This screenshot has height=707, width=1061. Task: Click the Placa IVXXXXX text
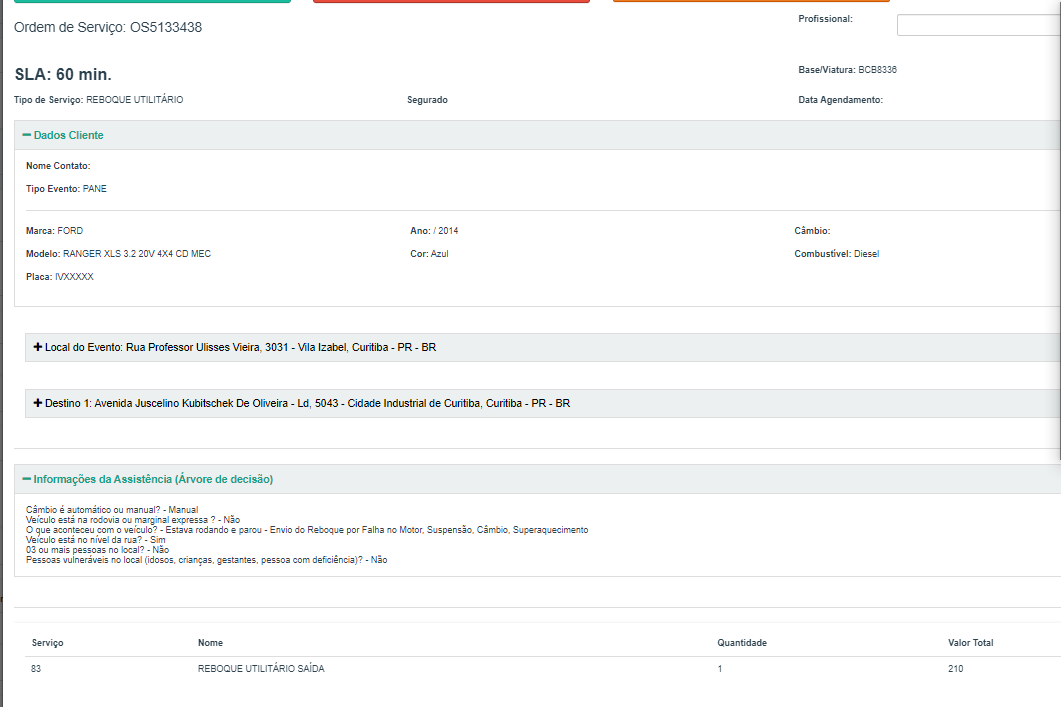(60, 277)
